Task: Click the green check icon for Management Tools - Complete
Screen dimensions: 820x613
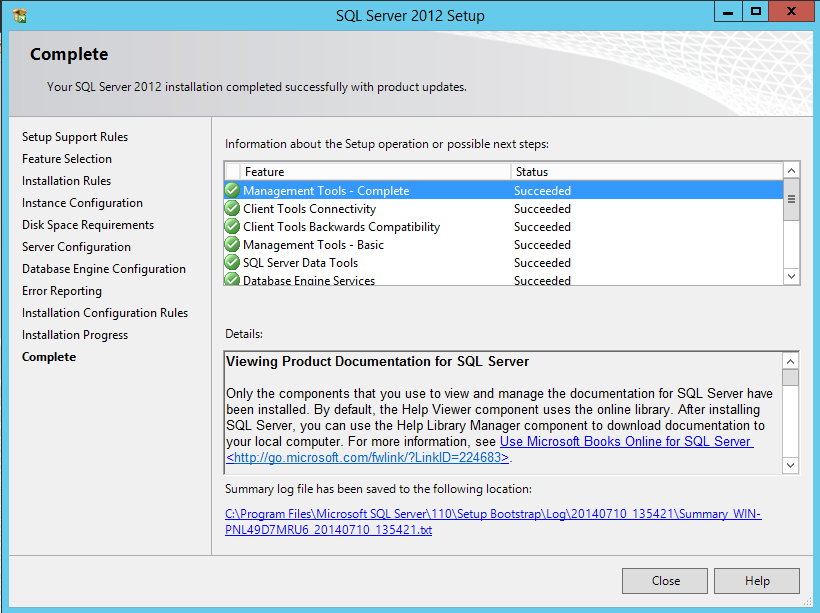Action: pyautogui.click(x=232, y=190)
